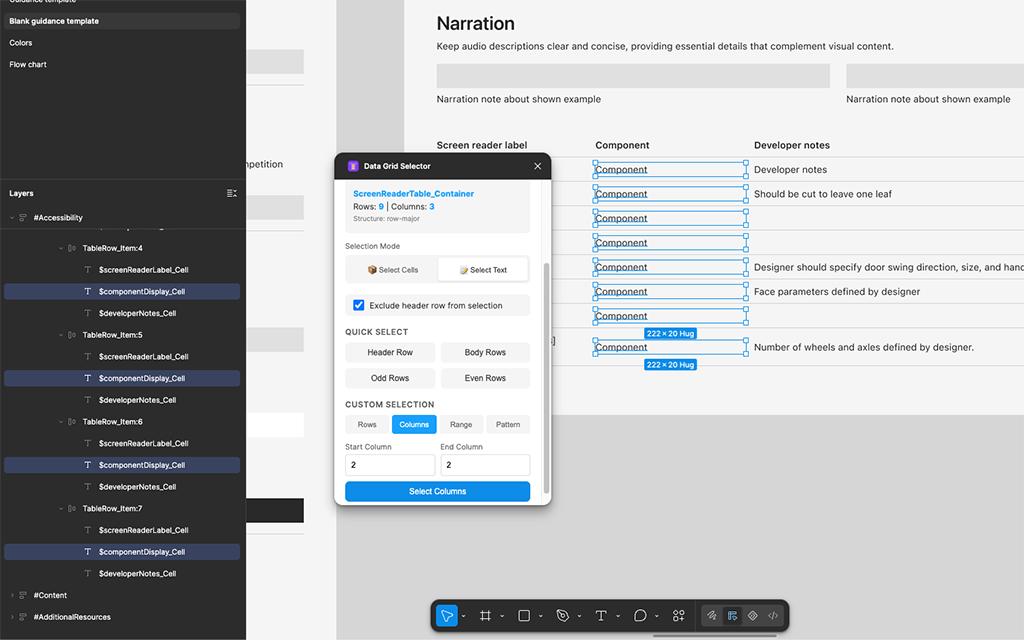Toggle Exclude header row from selection checkbox
This screenshot has width=1024, height=640.
coord(359,305)
